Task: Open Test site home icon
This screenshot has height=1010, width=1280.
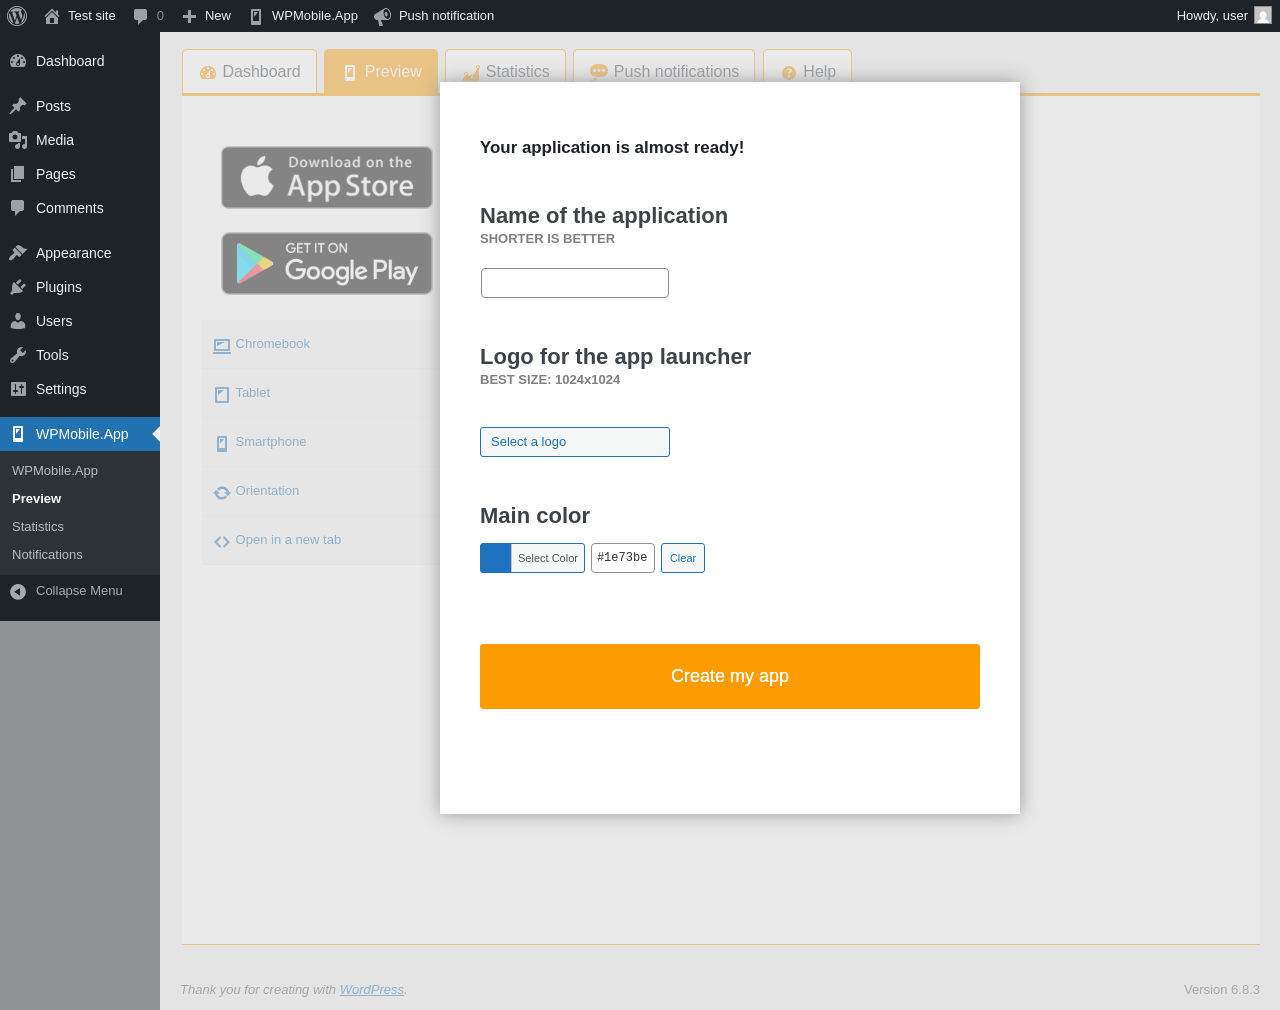Action: [x=52, y=16]
